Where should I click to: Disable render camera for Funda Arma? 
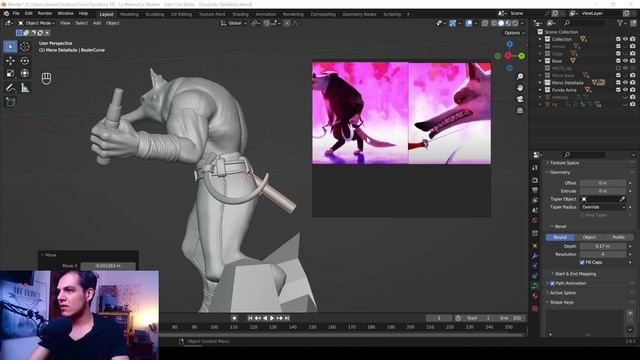(633, 90)
